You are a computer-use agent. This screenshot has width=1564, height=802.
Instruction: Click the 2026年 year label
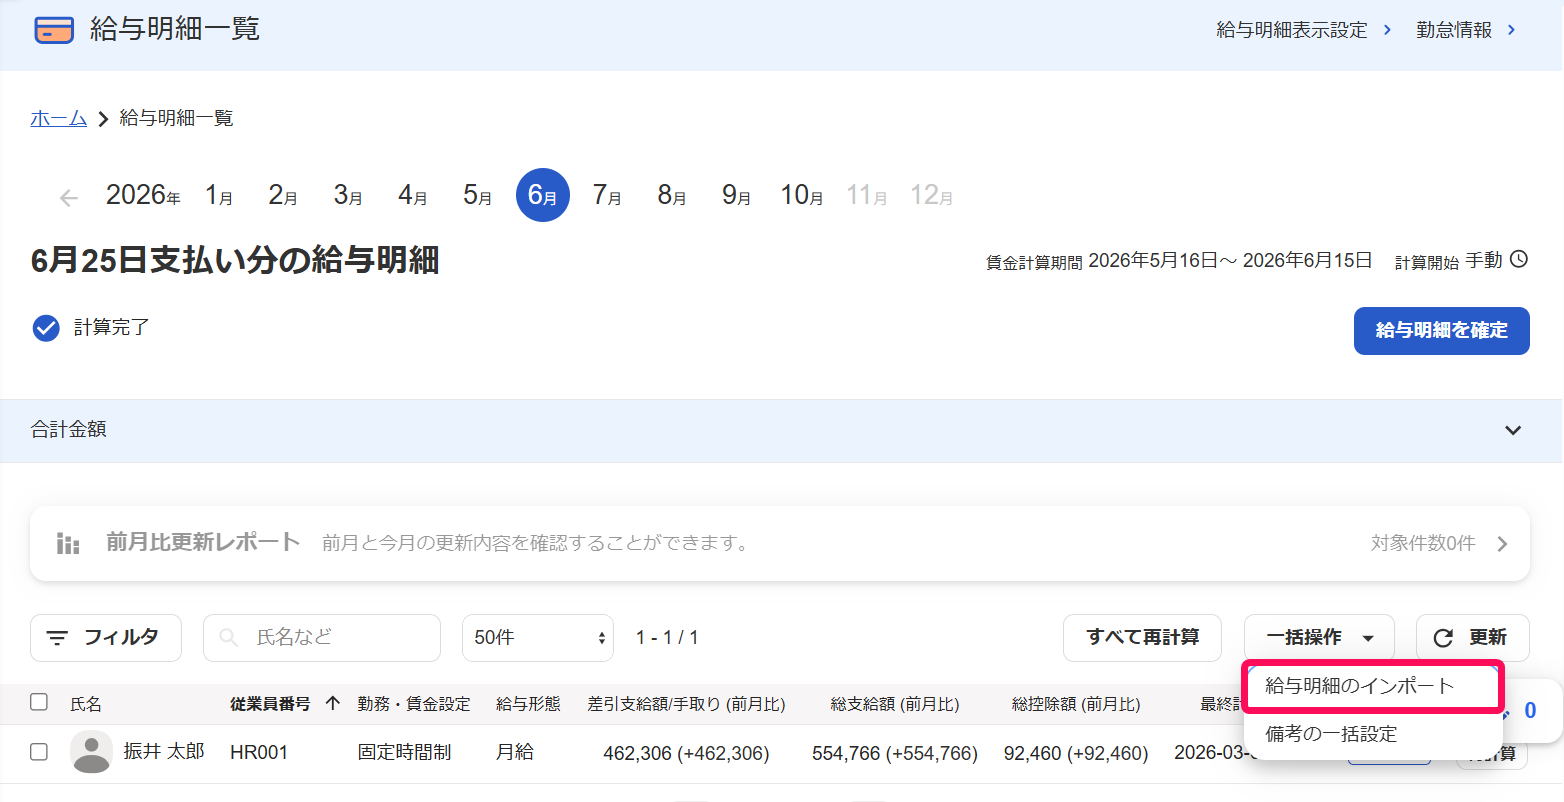coord(143,195)
